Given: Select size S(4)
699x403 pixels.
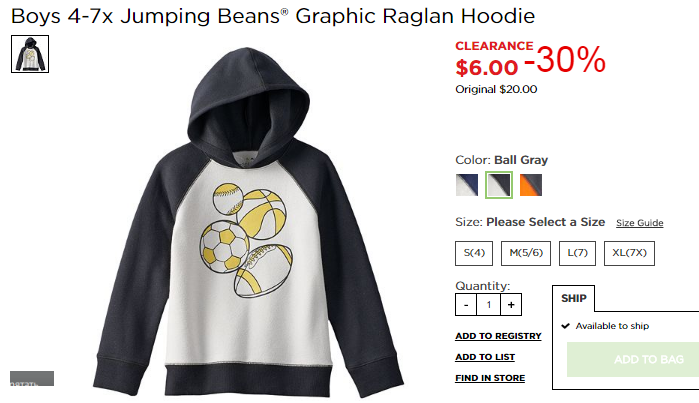Looking at the screenshot, I should click(x=474, y=253).
